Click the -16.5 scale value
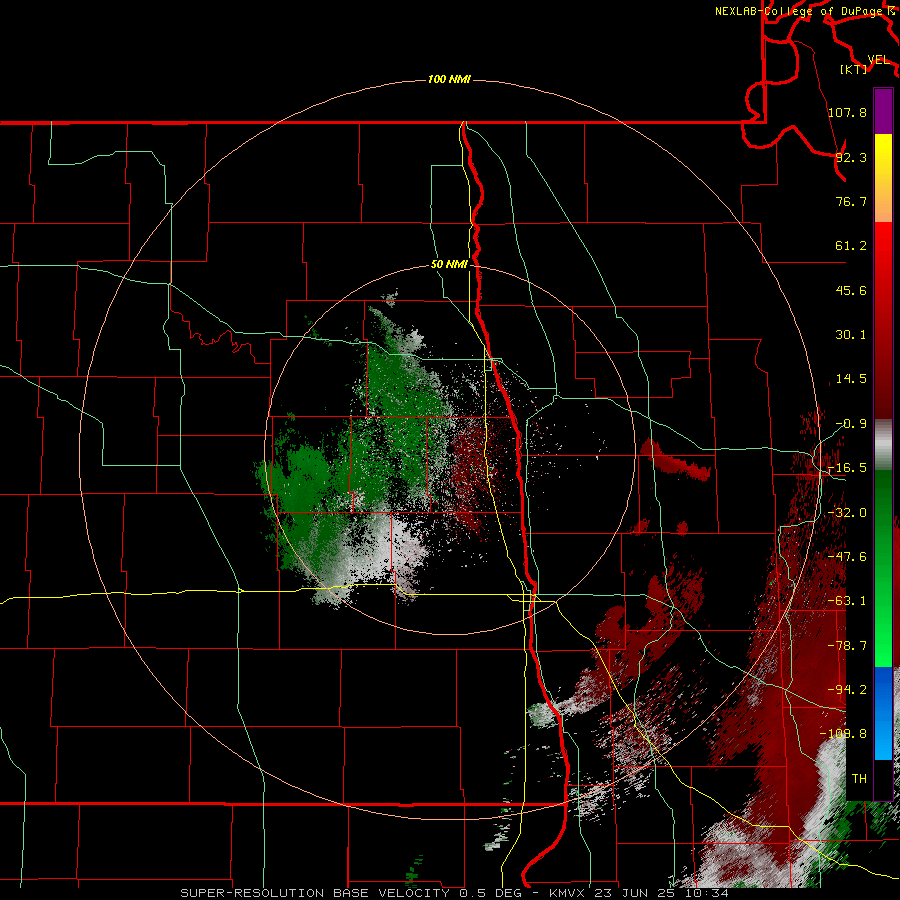 click(847, 468)
